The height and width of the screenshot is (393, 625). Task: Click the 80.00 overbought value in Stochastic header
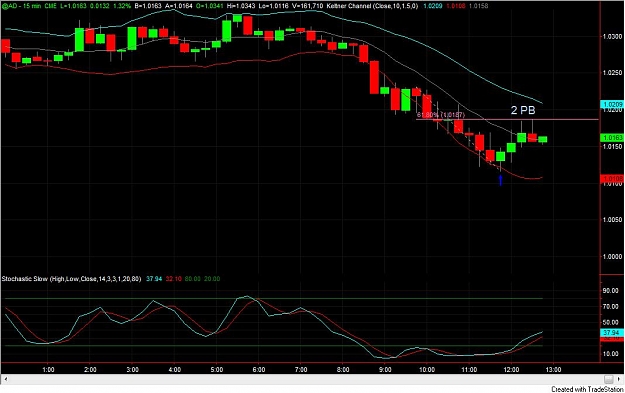pyautogui.click(x=193, y=279)
